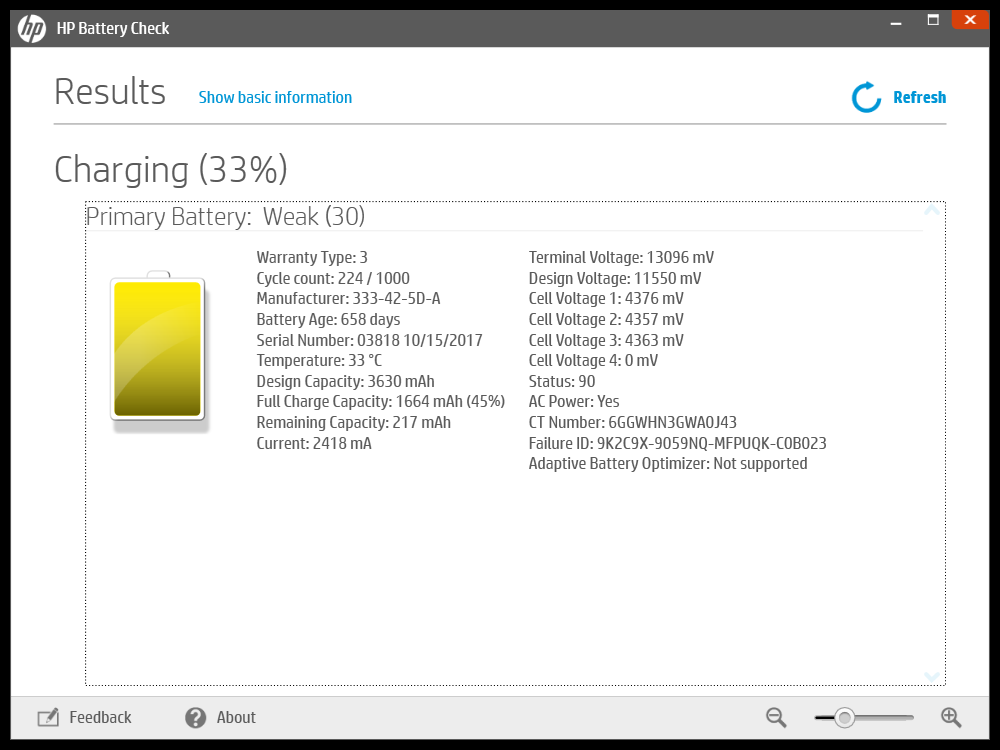This screenshot has width=1000, height=750.
Task: Select Battery Age: 658 days text
Action: tap(328, 320)
